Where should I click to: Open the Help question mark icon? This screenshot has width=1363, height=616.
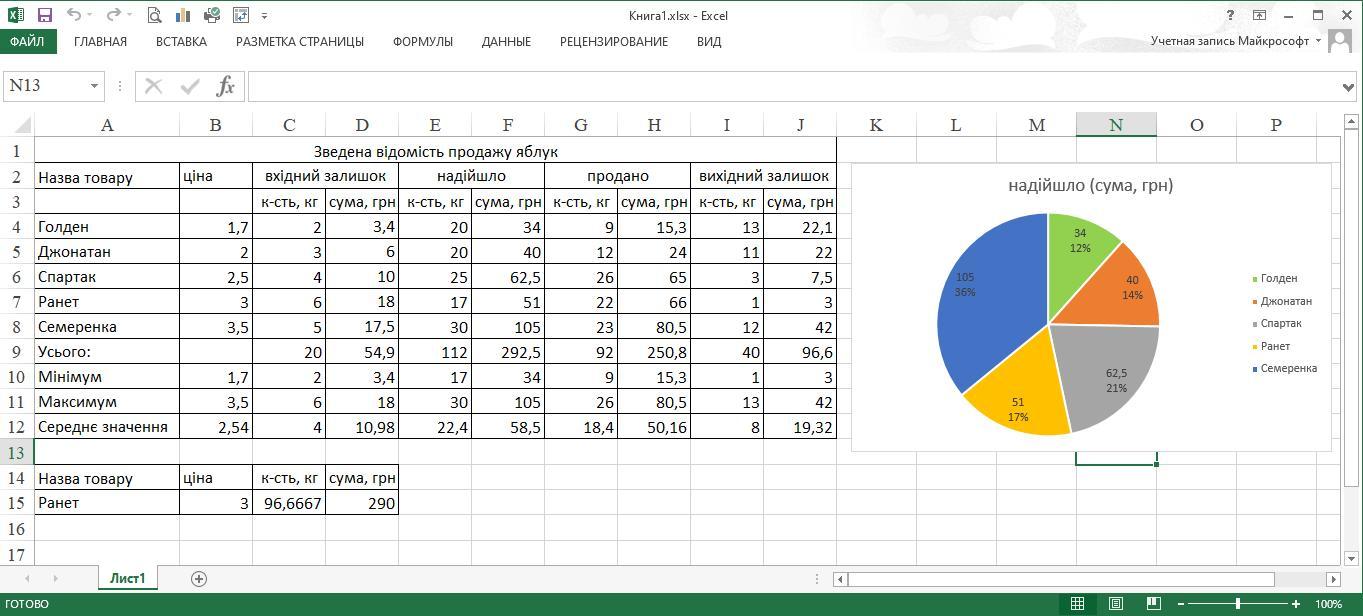(x=1230, y=15)
